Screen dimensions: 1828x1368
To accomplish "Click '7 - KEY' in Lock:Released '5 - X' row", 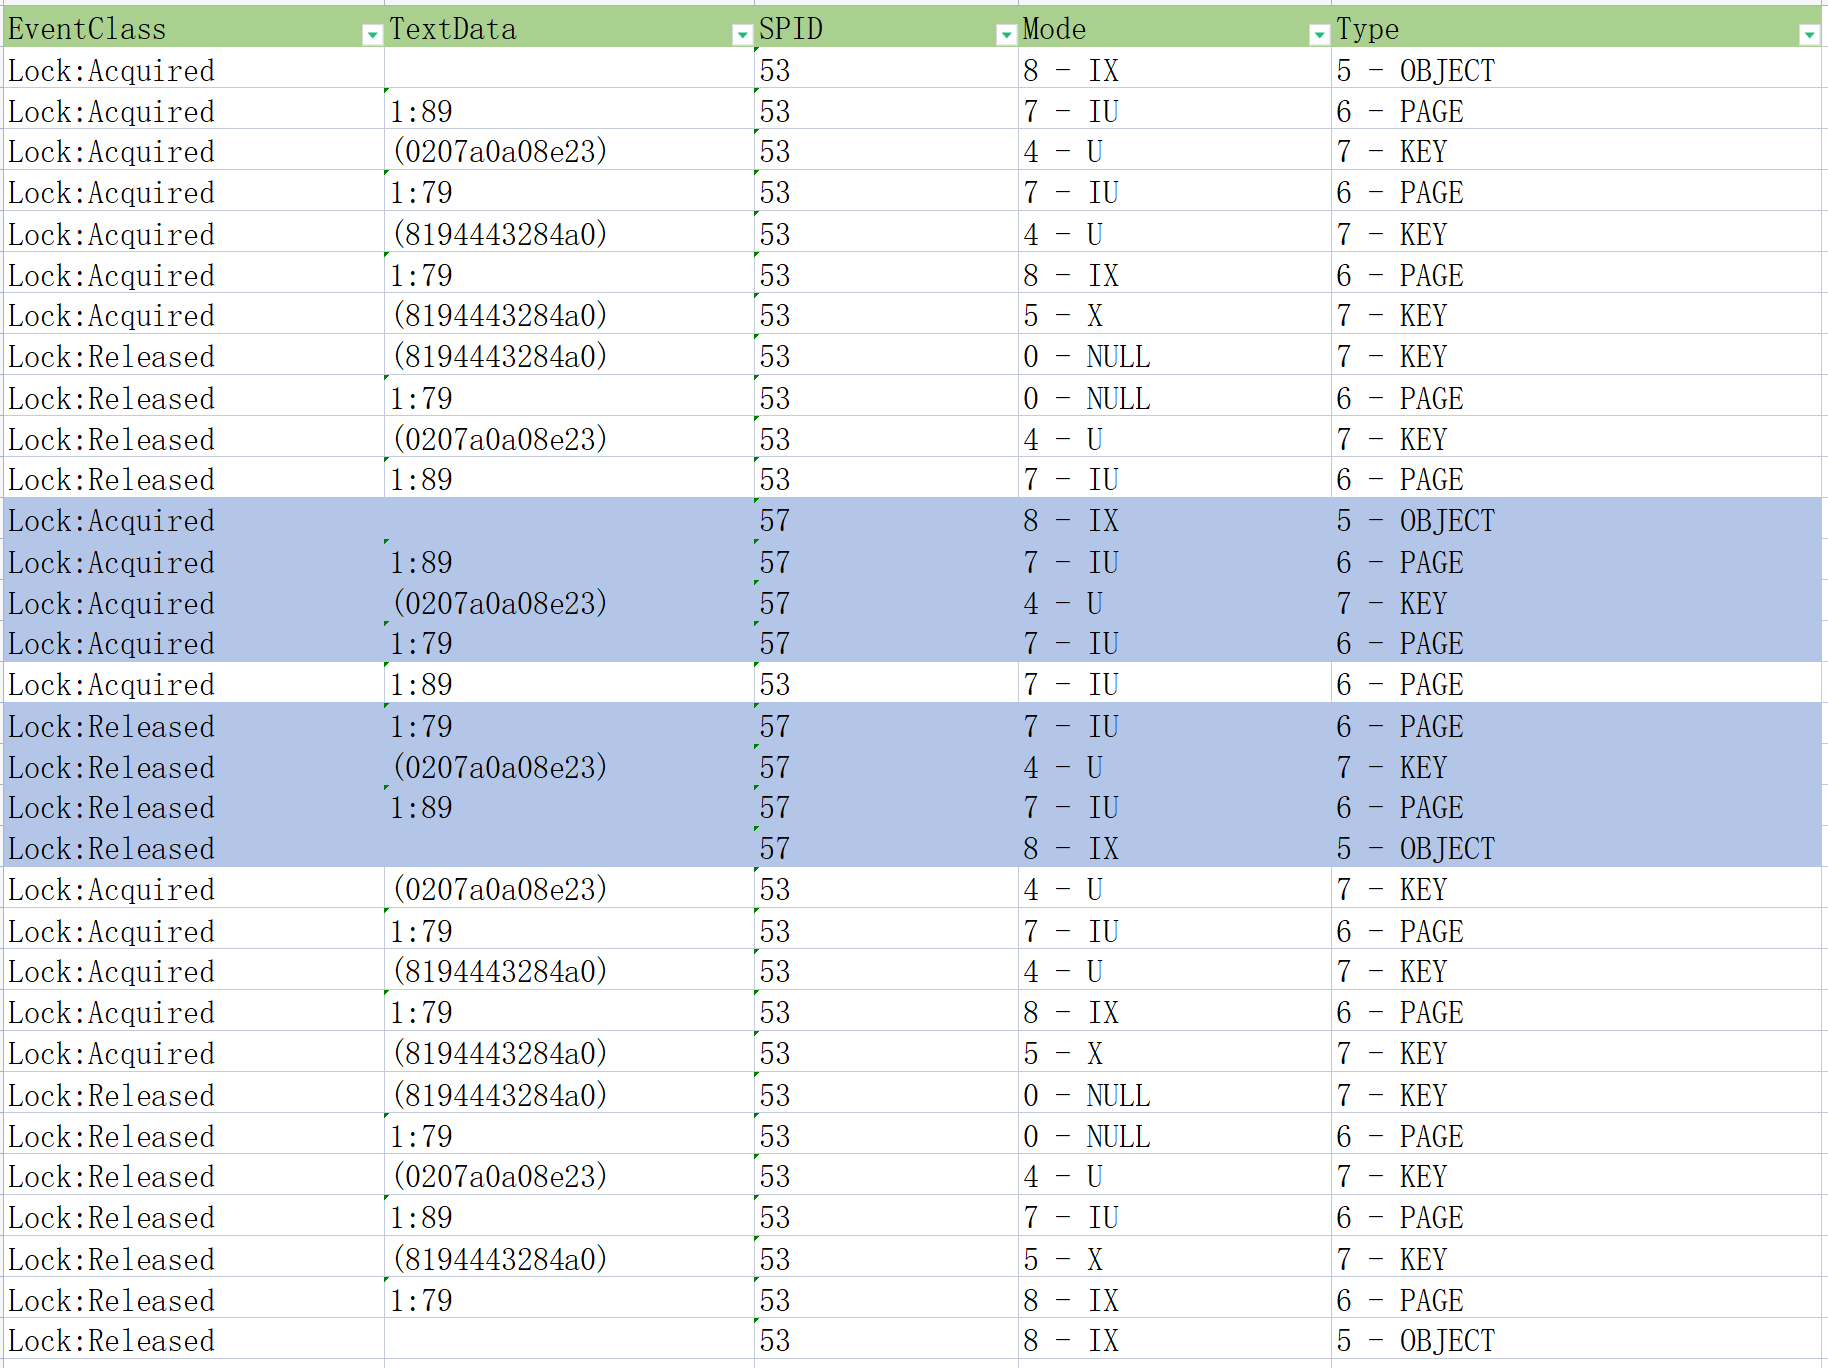I will coord(1392,1260).
